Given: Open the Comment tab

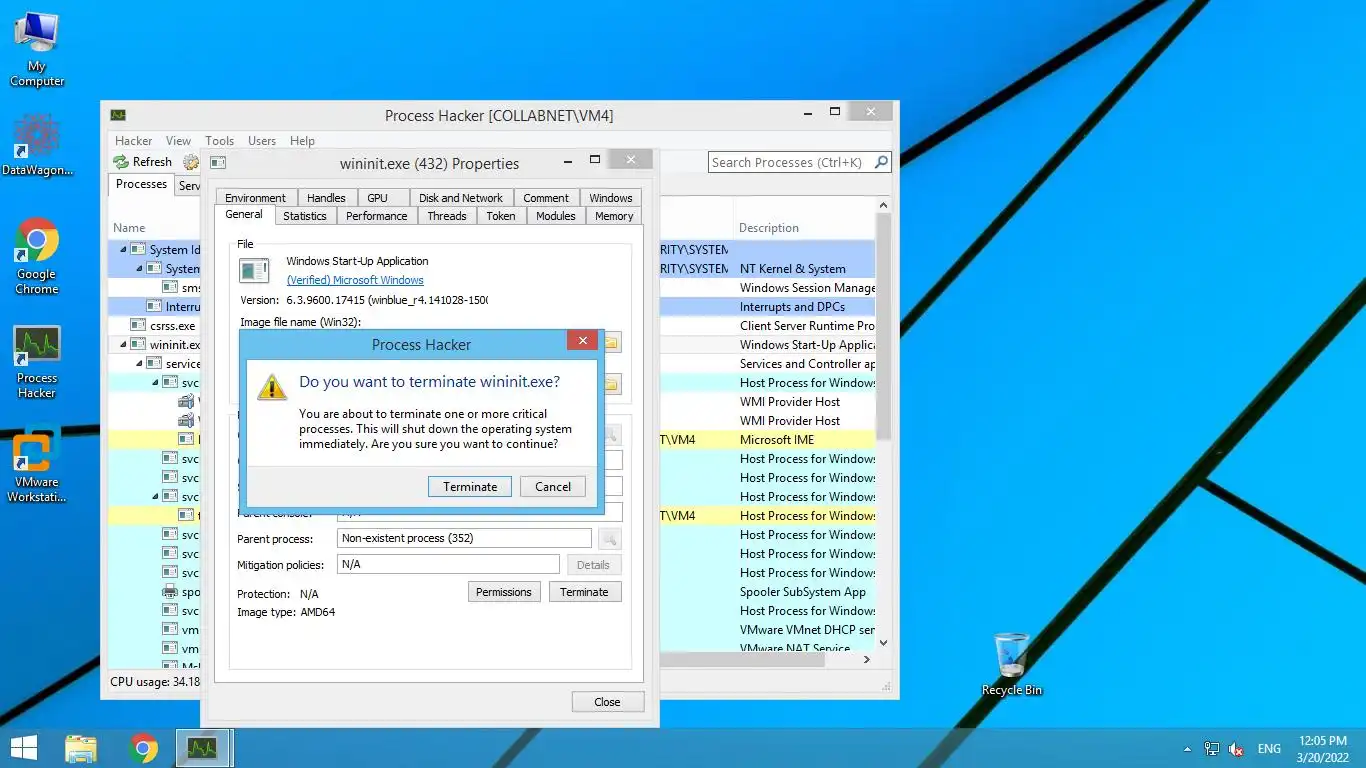Looking at the screenshot, I should point(546,198).
